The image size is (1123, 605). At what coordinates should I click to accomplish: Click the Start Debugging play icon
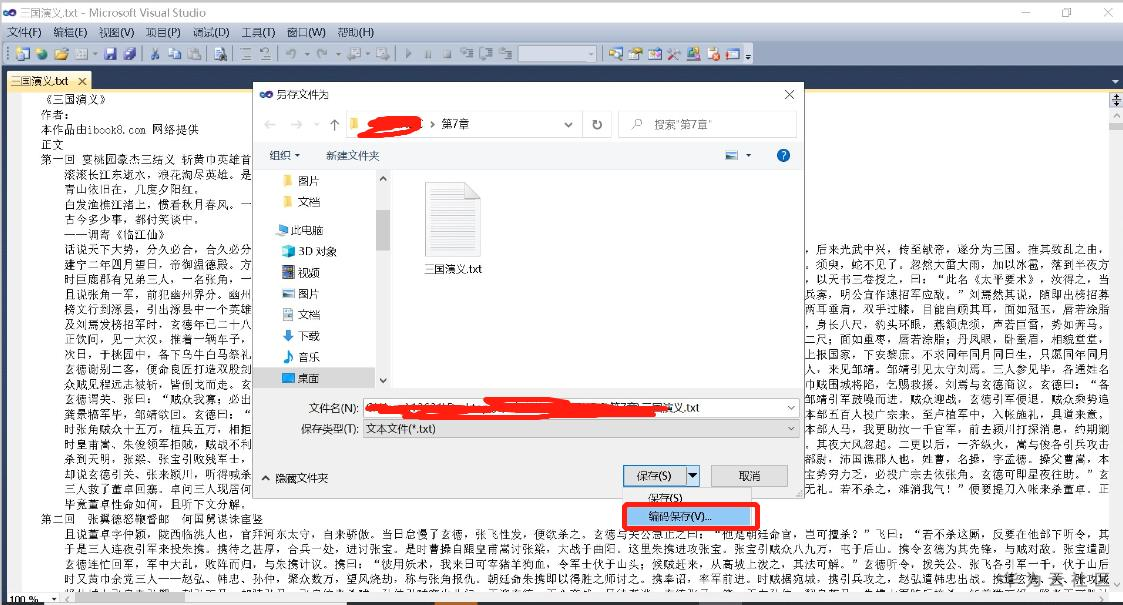[408, 54]
